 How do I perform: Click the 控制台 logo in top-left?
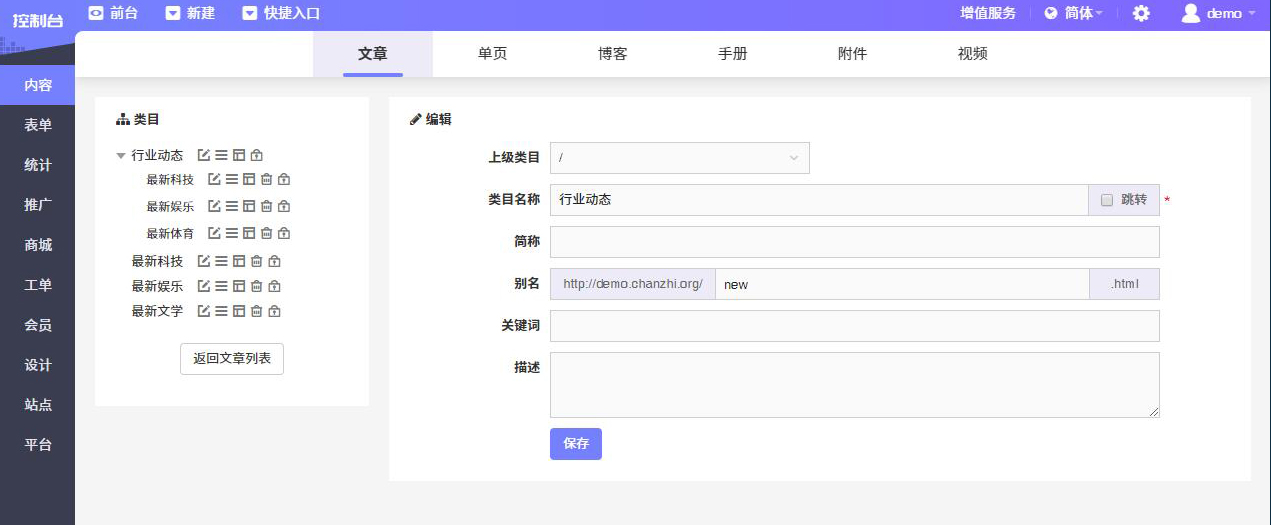[37, 21]
